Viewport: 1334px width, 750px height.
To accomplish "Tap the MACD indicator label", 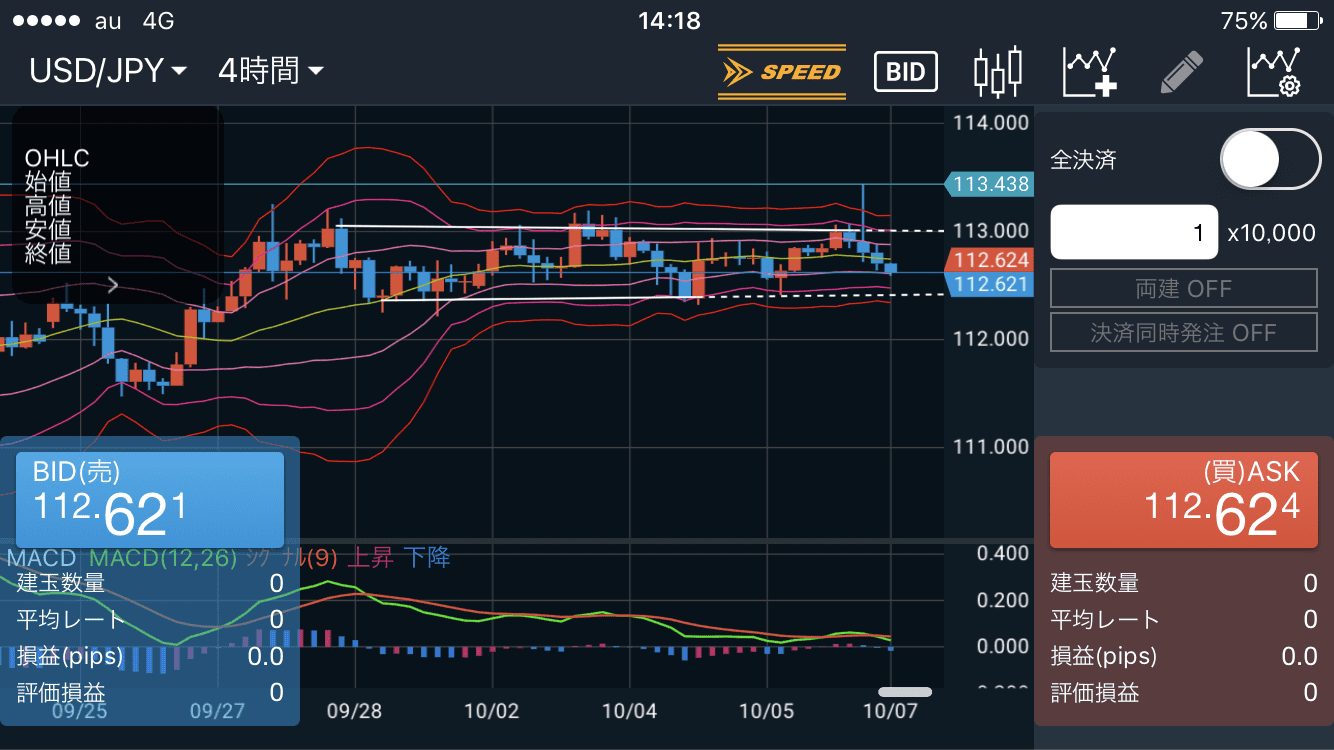I will coord(42,558).
